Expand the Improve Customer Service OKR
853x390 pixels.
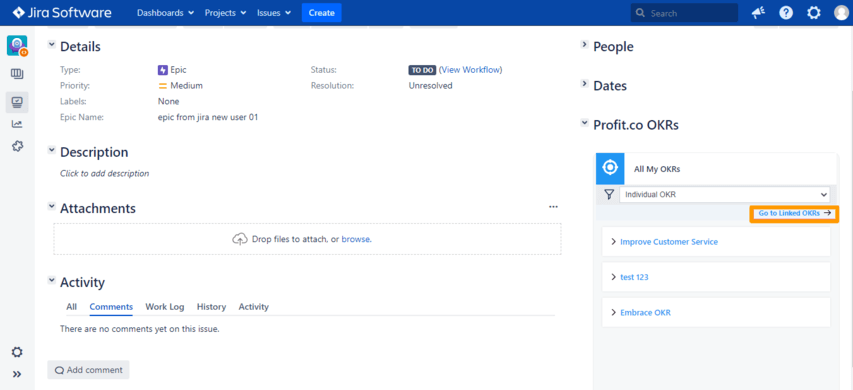[x=614, y=242]
